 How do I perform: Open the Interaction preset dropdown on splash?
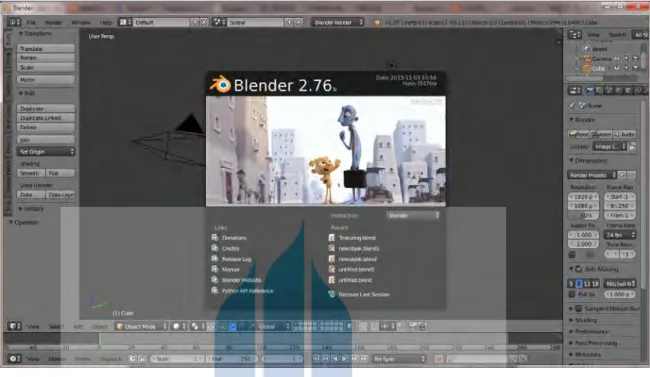413,215
